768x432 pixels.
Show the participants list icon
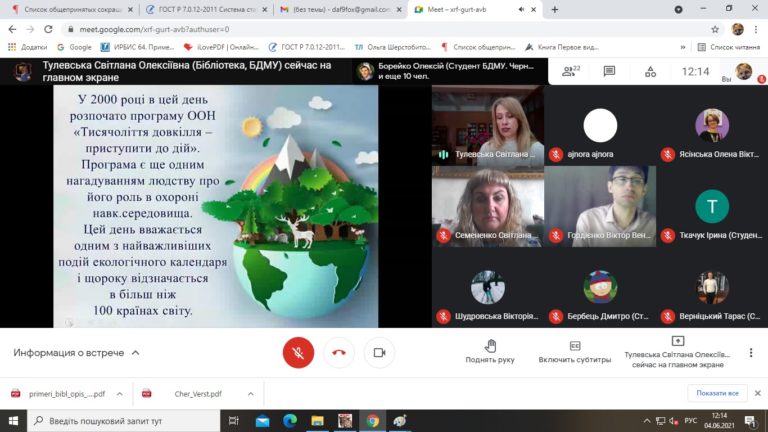click(x=571, y=72)
